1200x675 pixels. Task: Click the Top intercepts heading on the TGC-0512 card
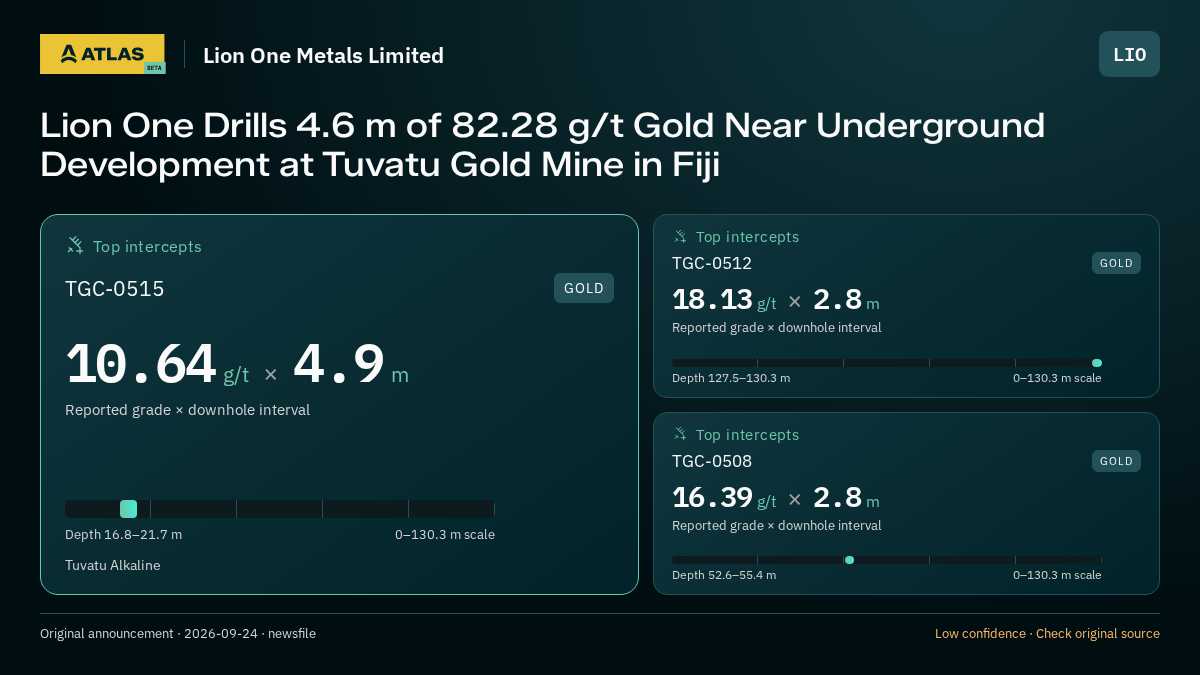click(747, 237)
